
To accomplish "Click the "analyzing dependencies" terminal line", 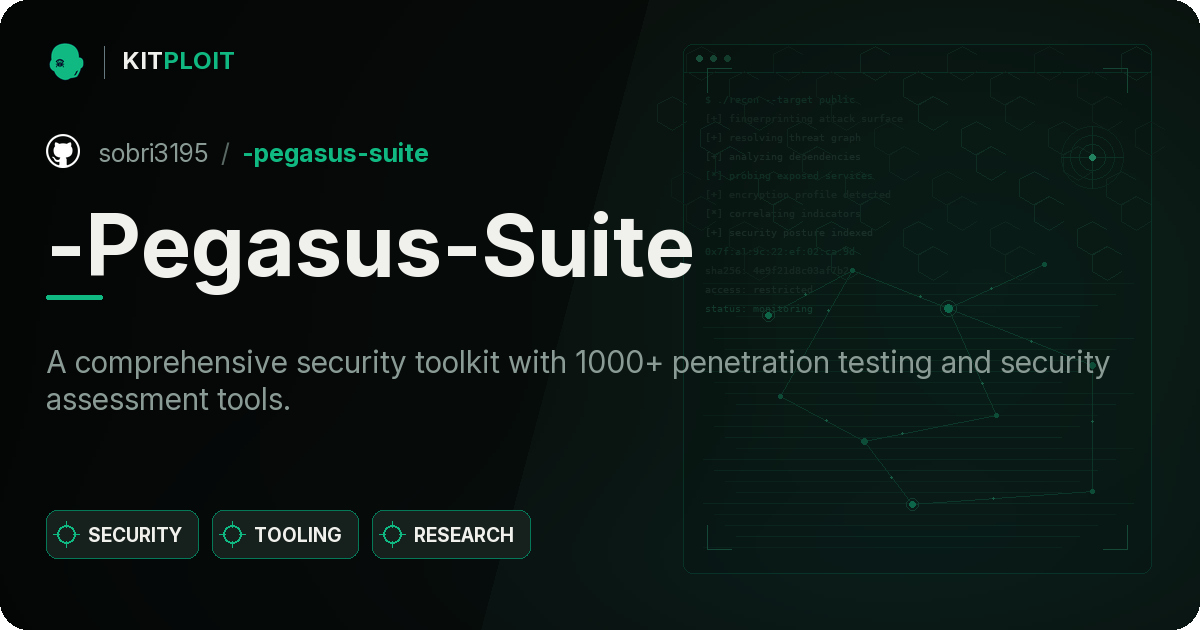I will tap(782, 157).
